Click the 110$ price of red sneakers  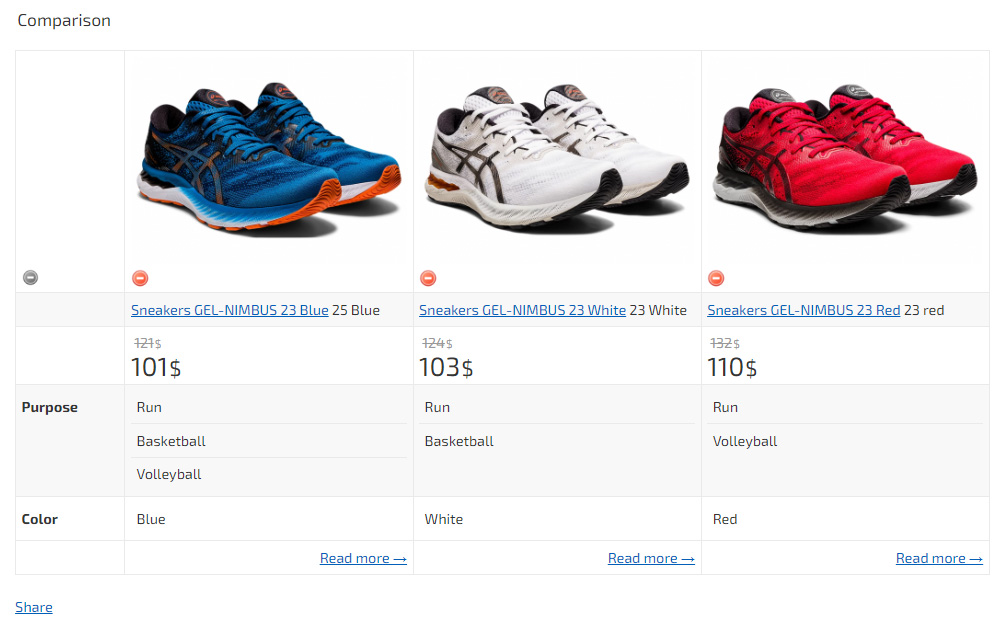coord(733,367)
